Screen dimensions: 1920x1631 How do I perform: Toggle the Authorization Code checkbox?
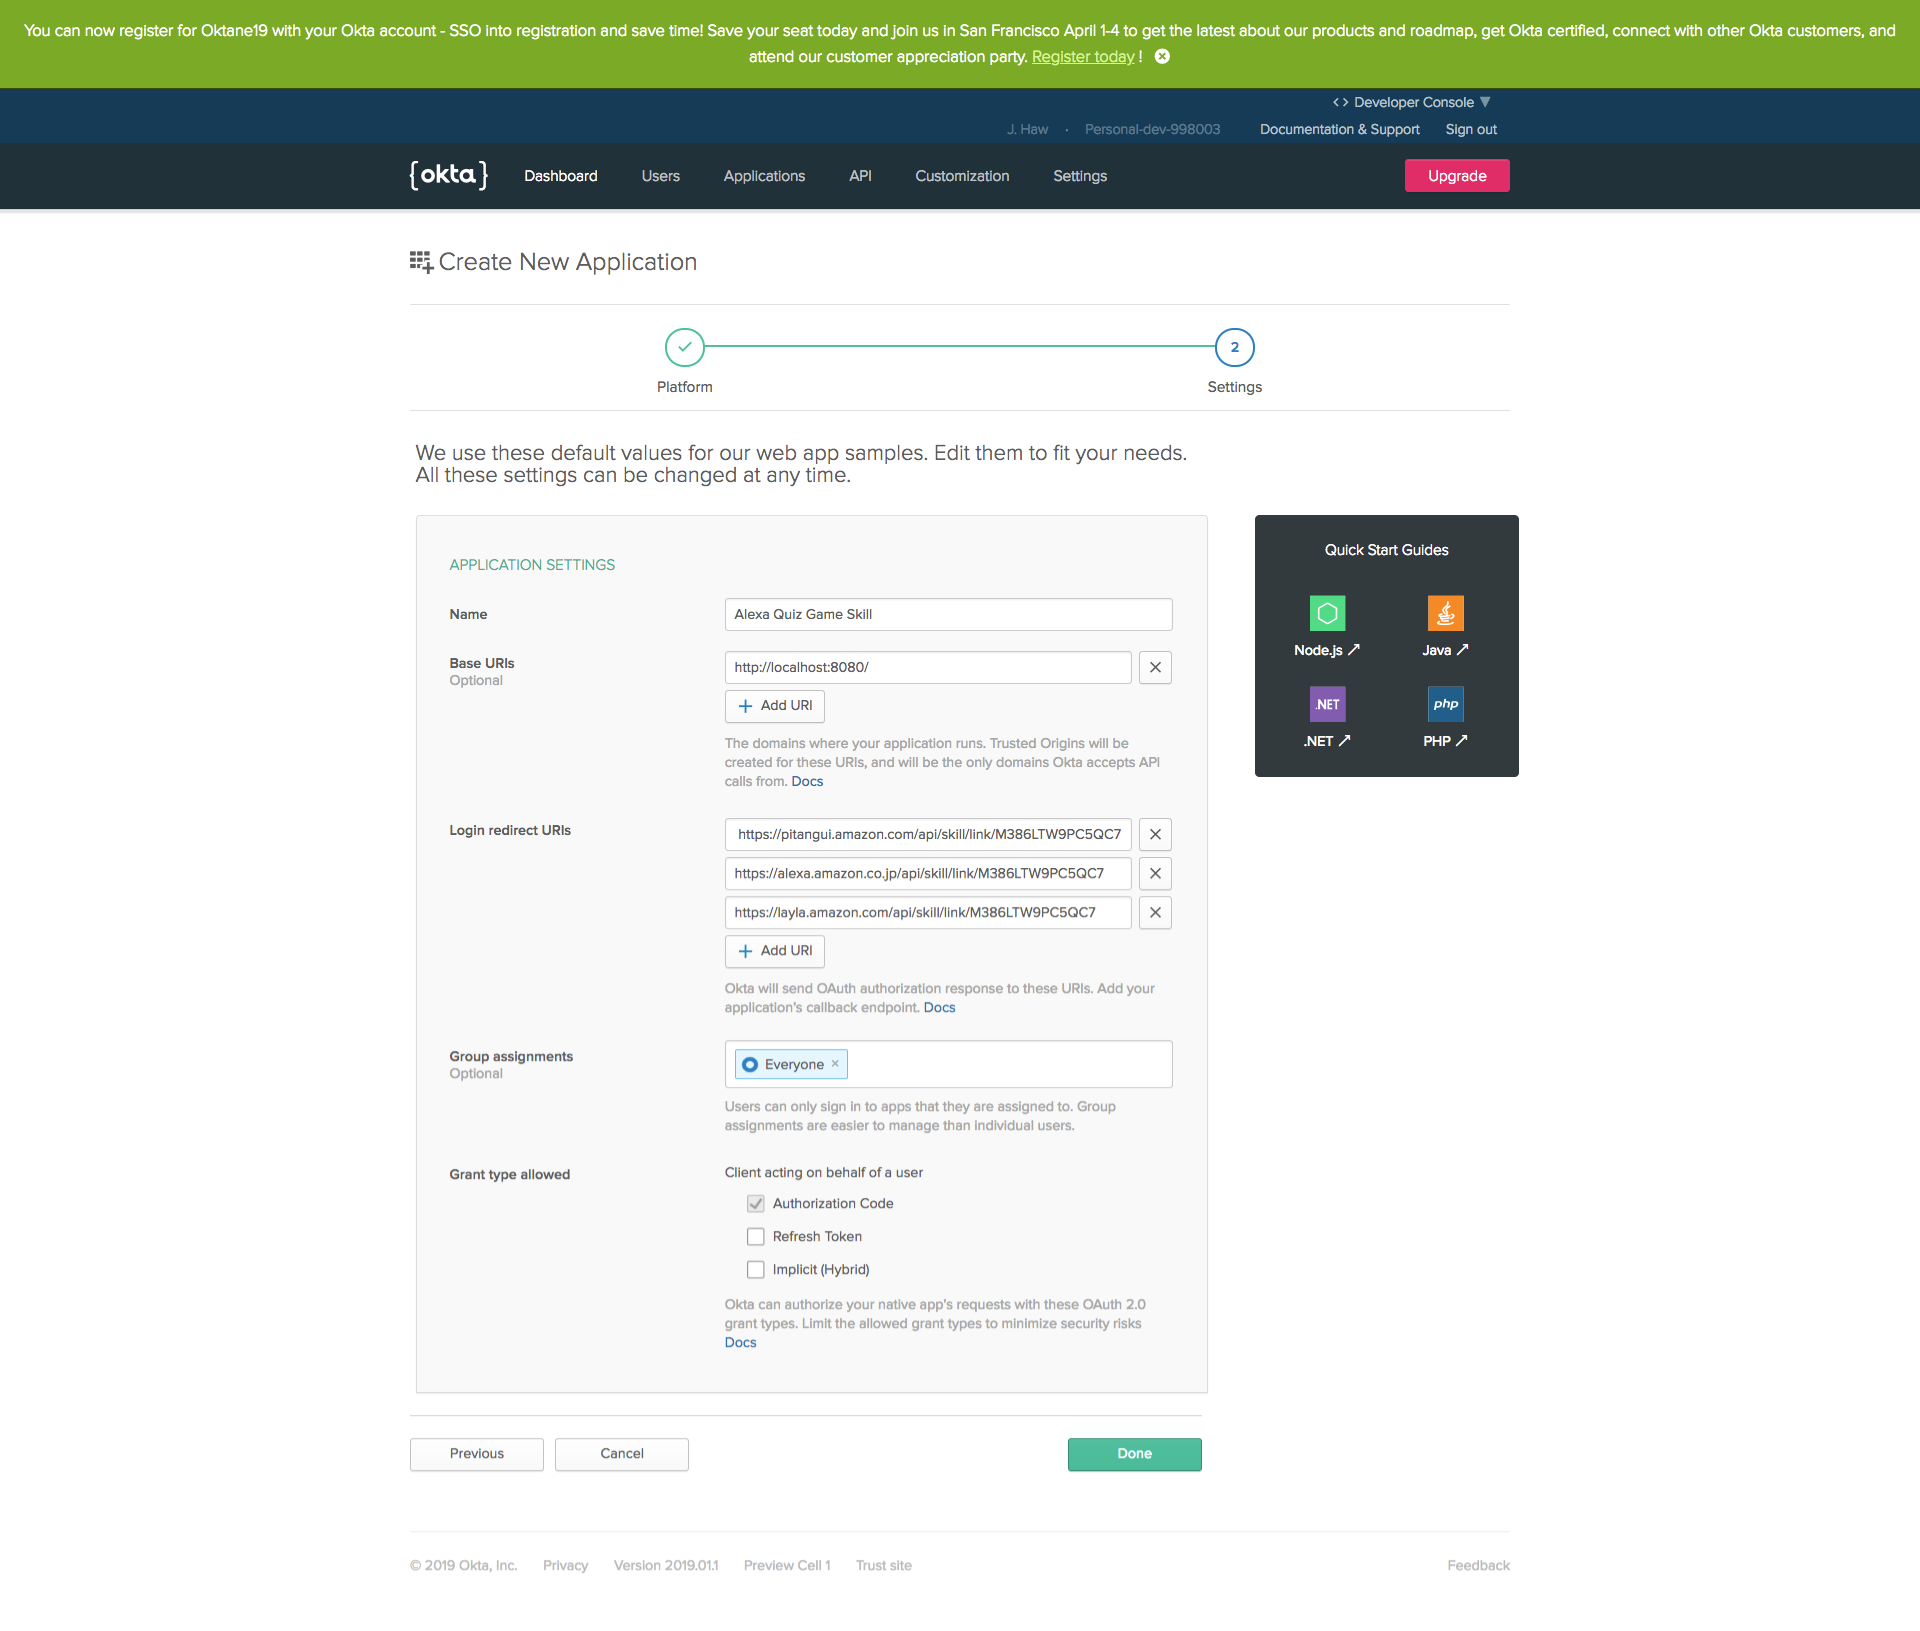755,1202
